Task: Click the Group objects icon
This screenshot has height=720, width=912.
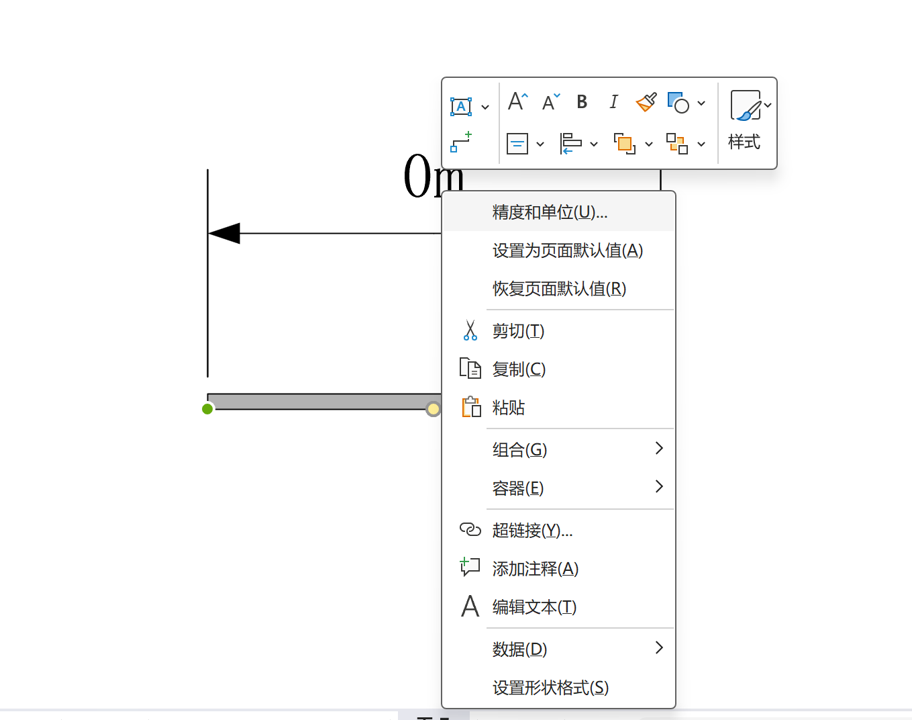Action: [x=677, y=143]
